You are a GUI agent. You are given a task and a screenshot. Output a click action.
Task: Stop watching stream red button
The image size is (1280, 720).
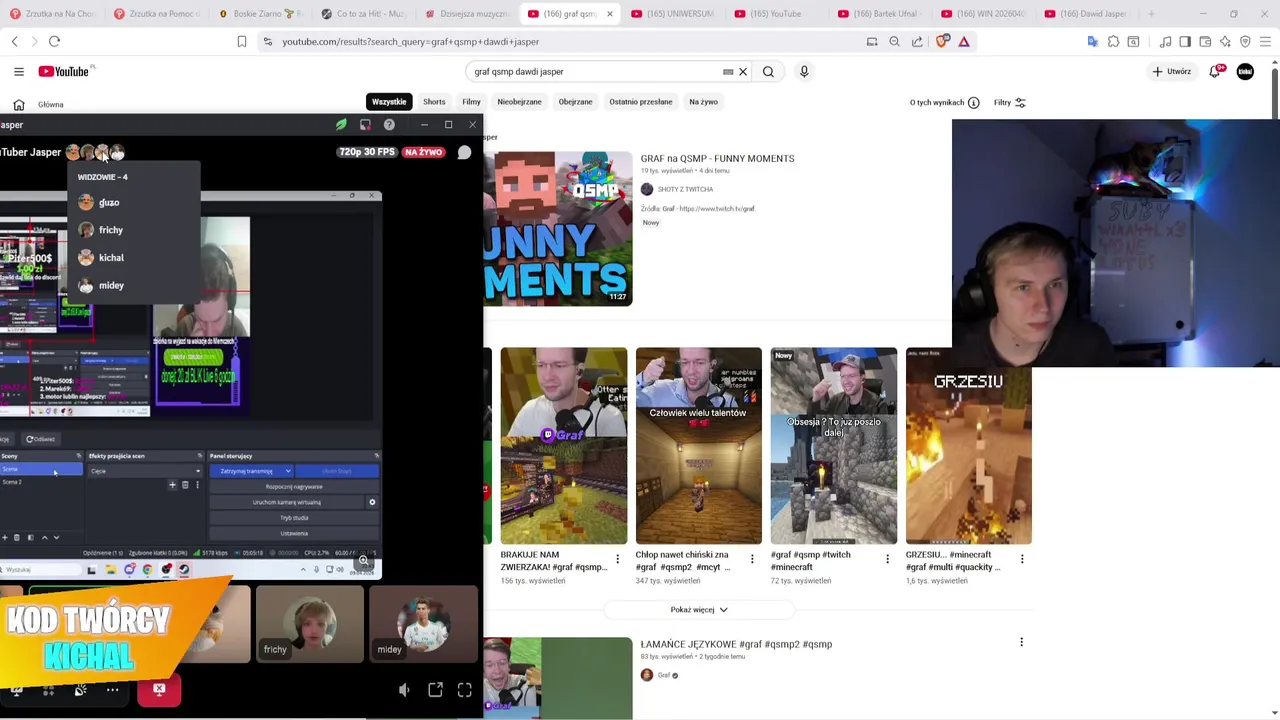coord(159,690)
